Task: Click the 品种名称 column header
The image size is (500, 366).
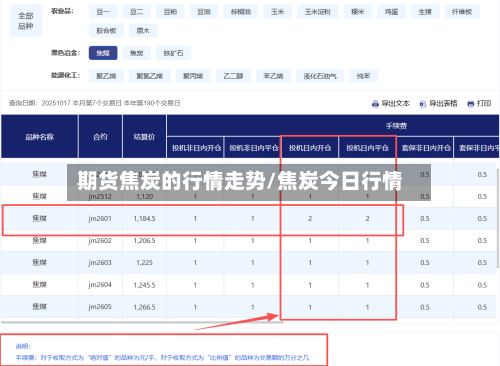Action: tap(40, 137)
